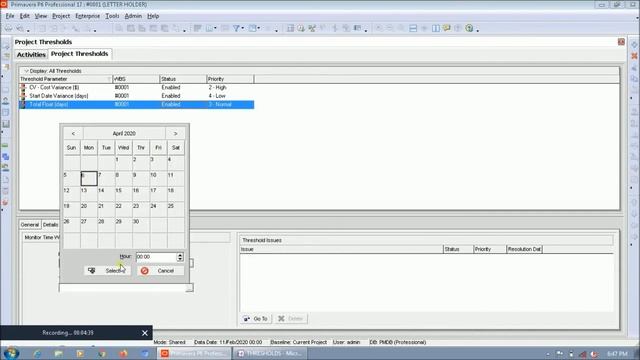The width and height of the screenshot is (640, 360).
Task: Click the bars layout toolbar icon
Action: 198,28
